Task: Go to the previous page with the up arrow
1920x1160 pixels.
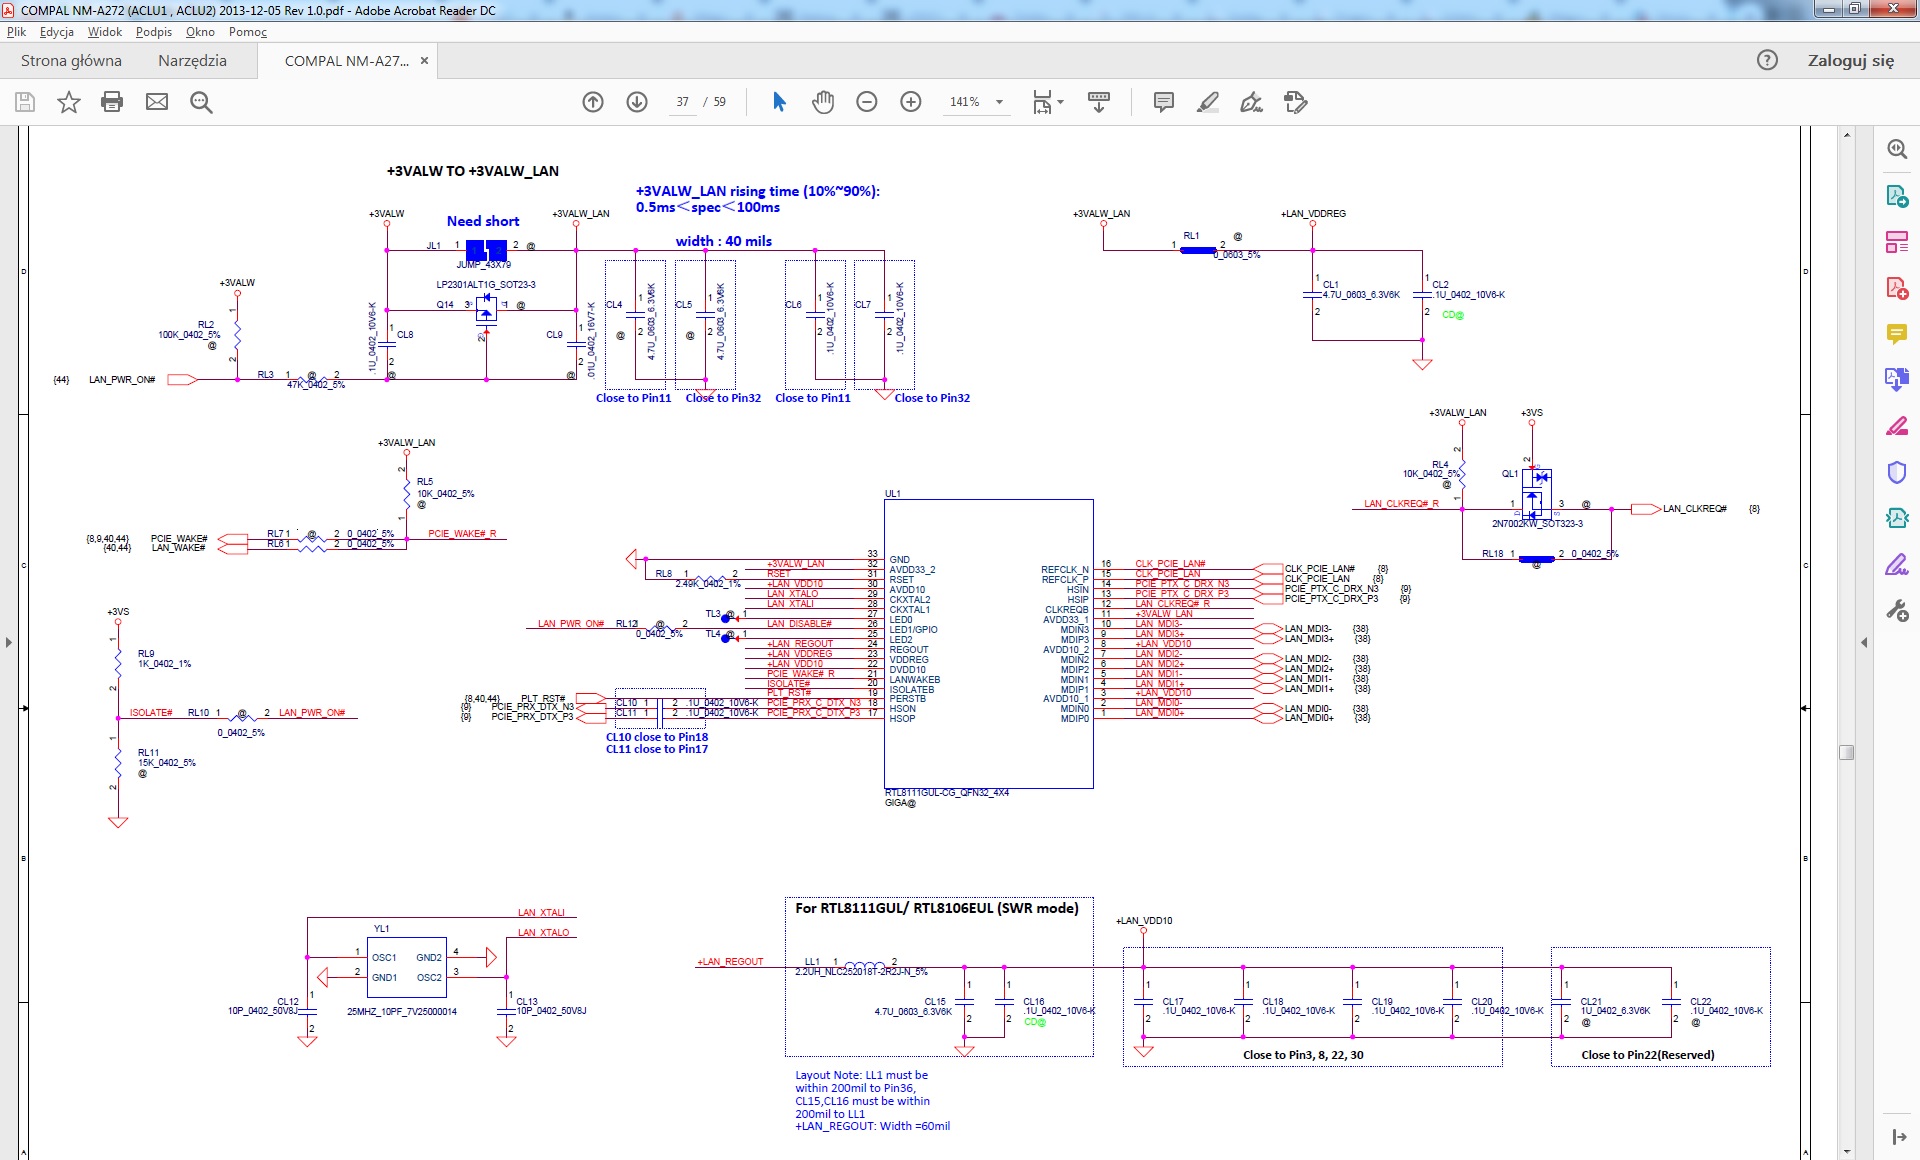Action: [593, 102]
